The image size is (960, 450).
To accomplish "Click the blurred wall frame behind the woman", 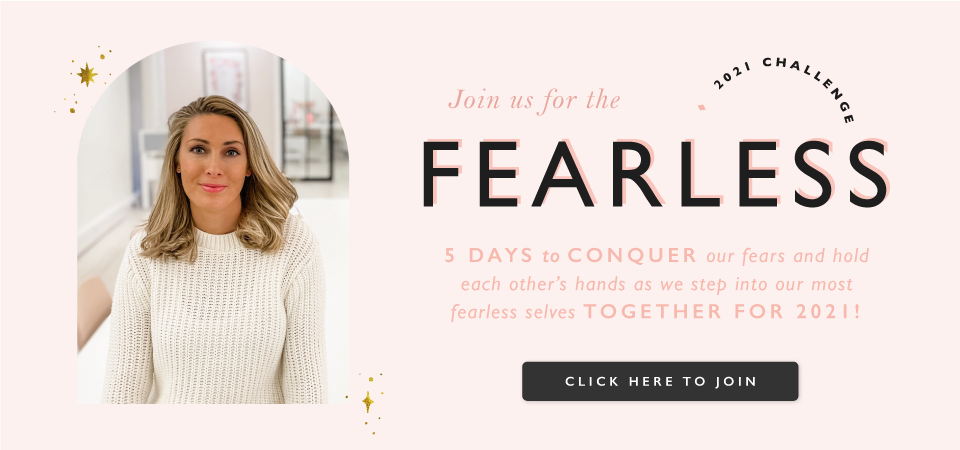I will 225,77.
